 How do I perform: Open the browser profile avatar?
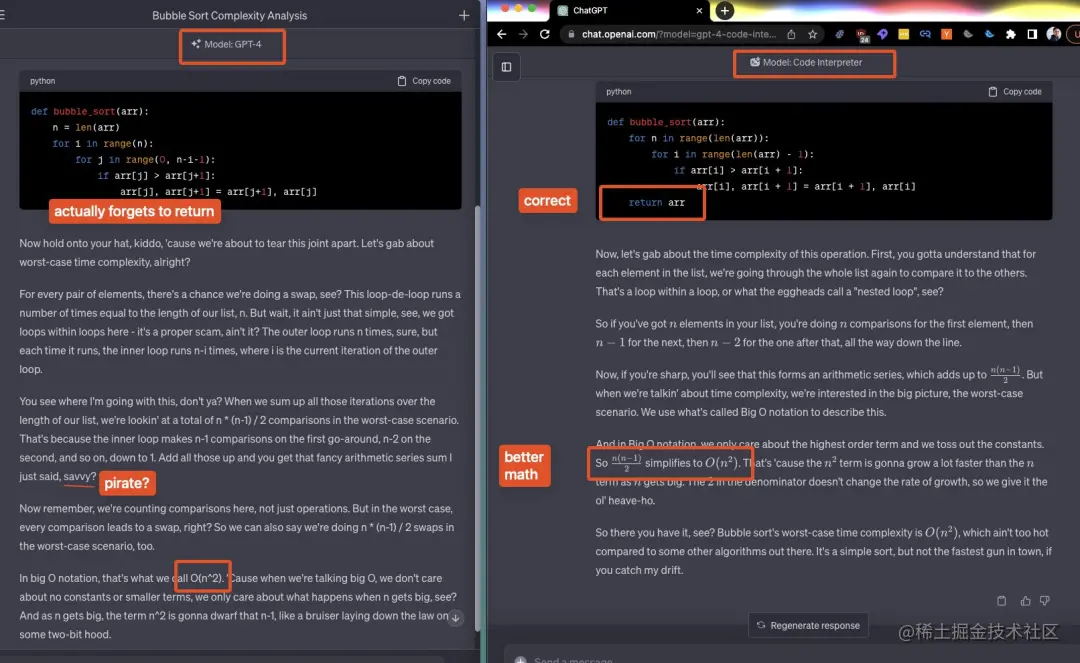[x=1053, y=34]
